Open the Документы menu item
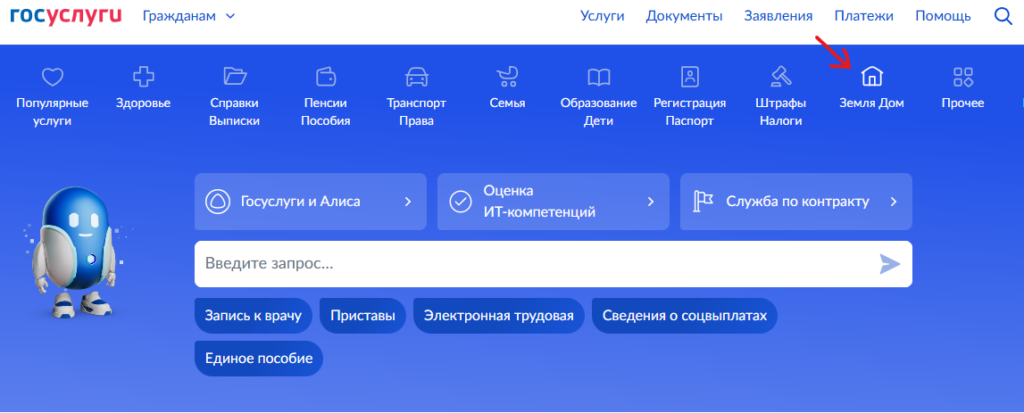 coord(684,16)
